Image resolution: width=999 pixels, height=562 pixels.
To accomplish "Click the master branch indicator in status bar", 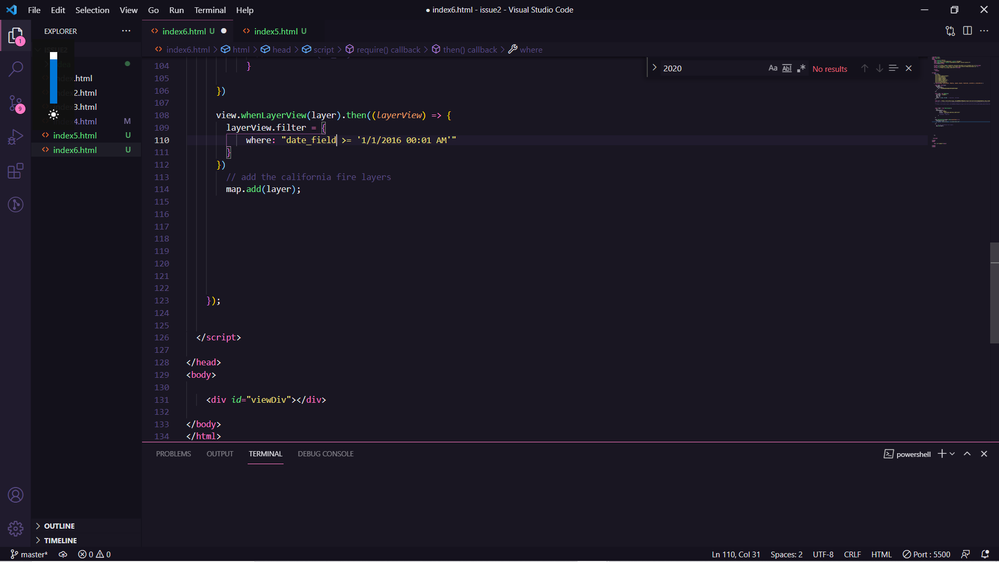I will coord(29,554).
